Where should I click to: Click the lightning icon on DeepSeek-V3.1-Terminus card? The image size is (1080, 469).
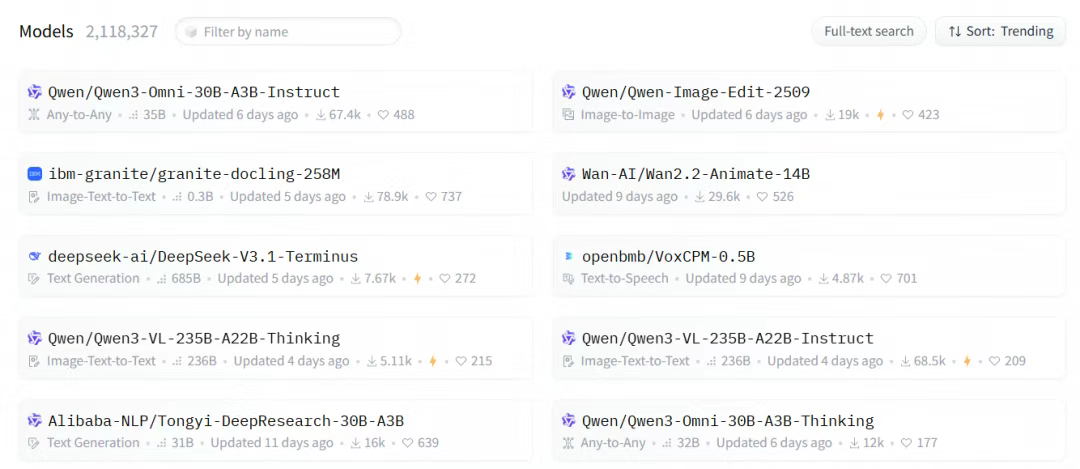(418, 279)
